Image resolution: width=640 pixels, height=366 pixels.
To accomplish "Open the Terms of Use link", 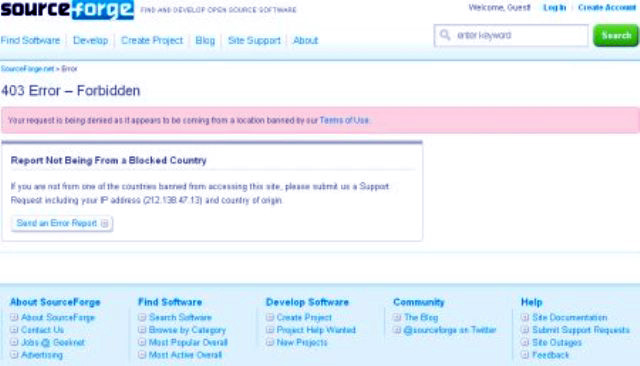I will [x=344, y=120].
